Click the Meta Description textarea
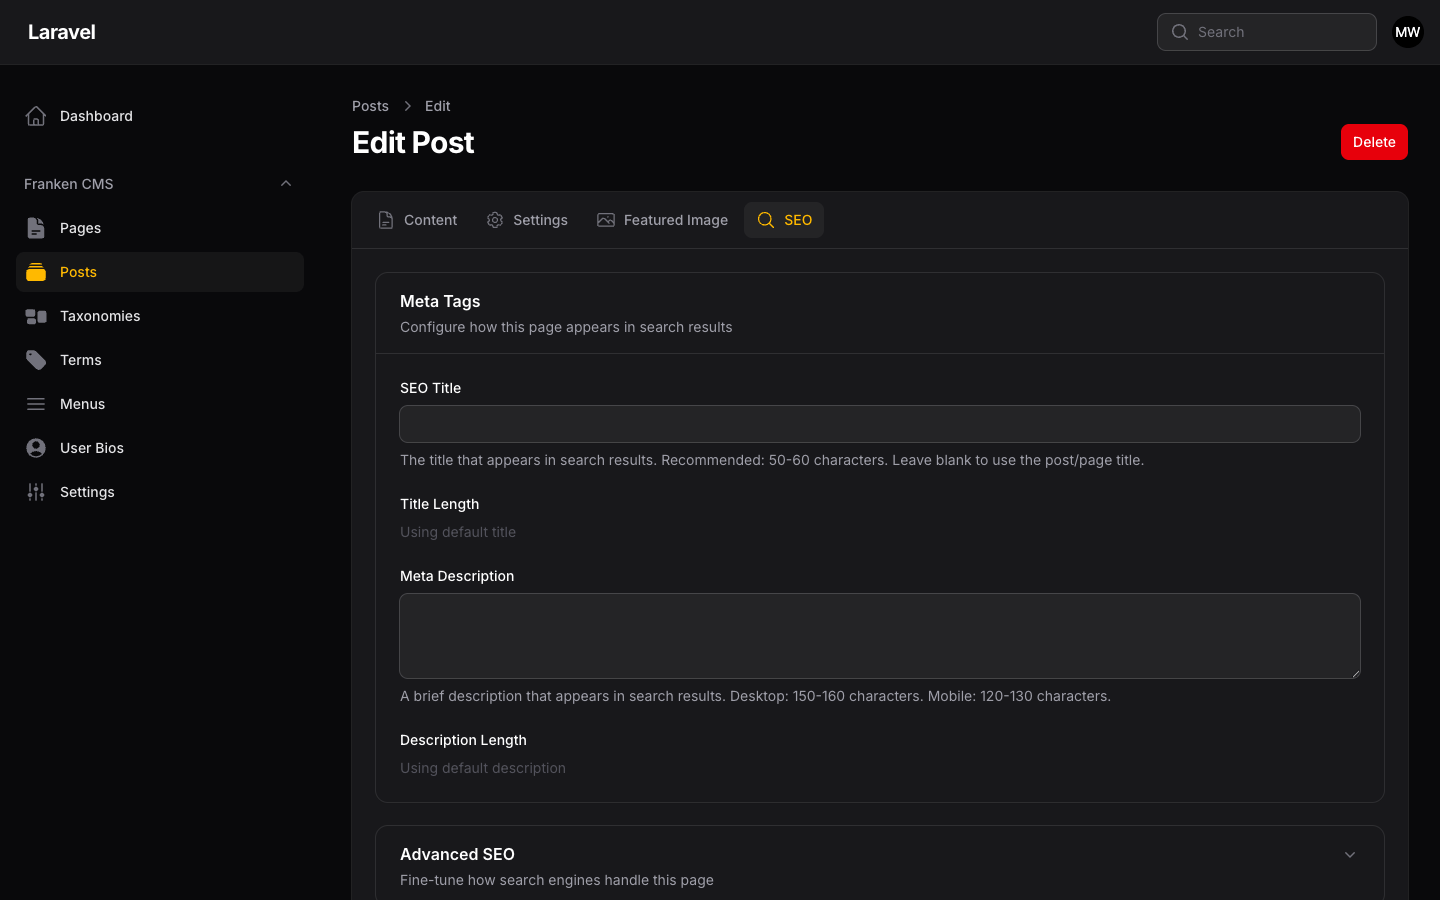This screenshot has width=1440, height=900. click(x=880, y=636)
